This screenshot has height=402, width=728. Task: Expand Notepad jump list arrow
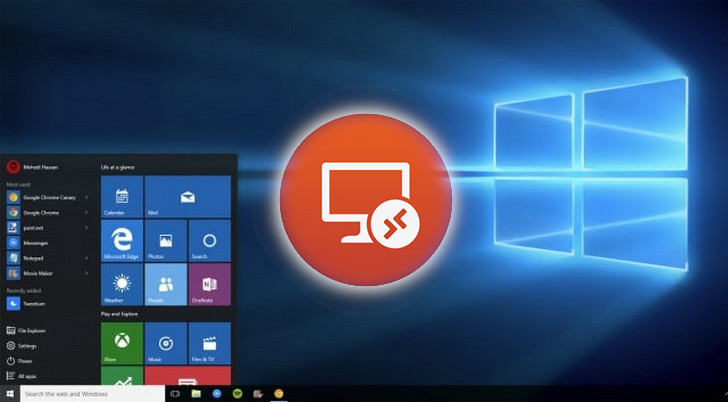click(86, 258)
